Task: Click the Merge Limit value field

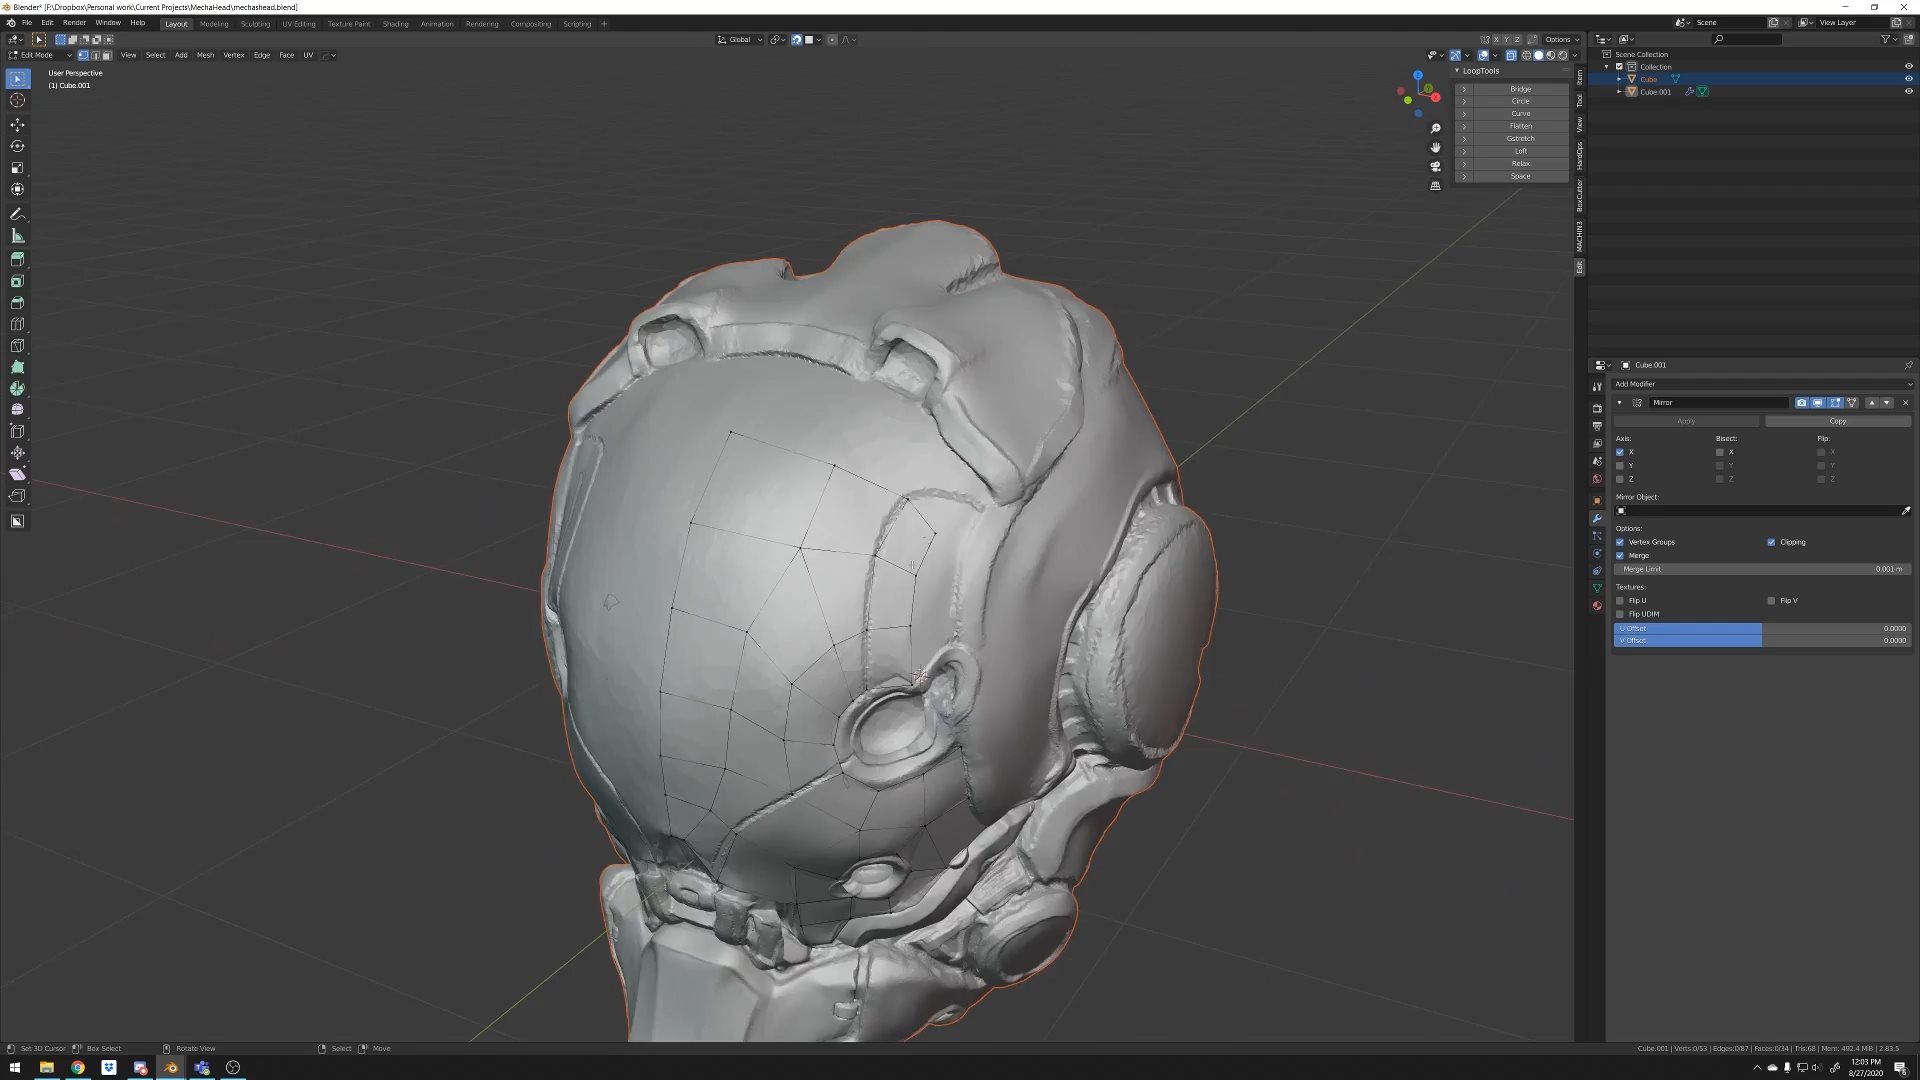Action: point(1762,569)
